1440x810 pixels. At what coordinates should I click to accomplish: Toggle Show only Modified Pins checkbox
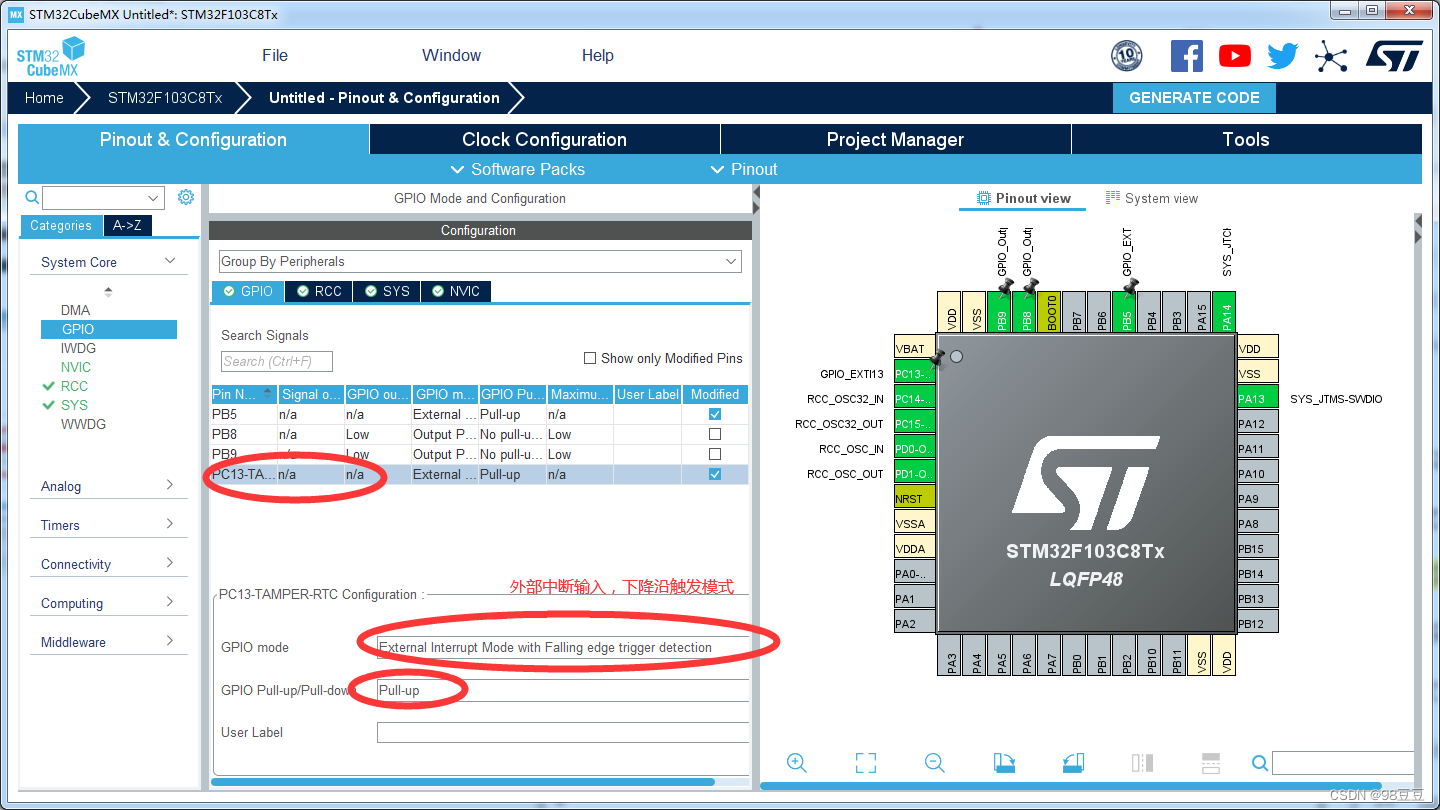[590, 358]
